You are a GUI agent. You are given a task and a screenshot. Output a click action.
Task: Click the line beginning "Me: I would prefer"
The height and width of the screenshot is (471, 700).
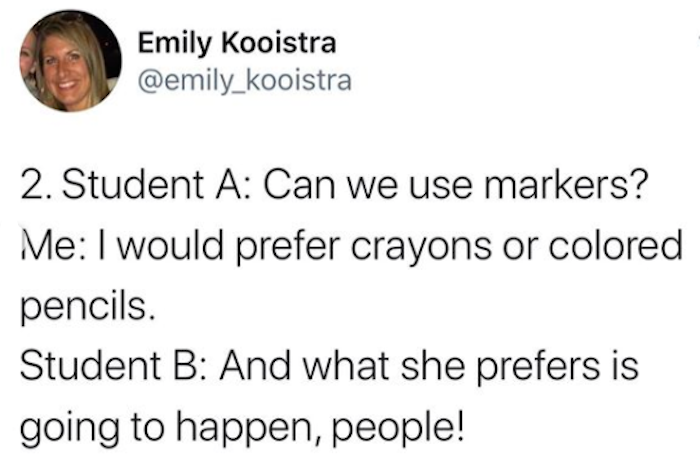point(351,246)
